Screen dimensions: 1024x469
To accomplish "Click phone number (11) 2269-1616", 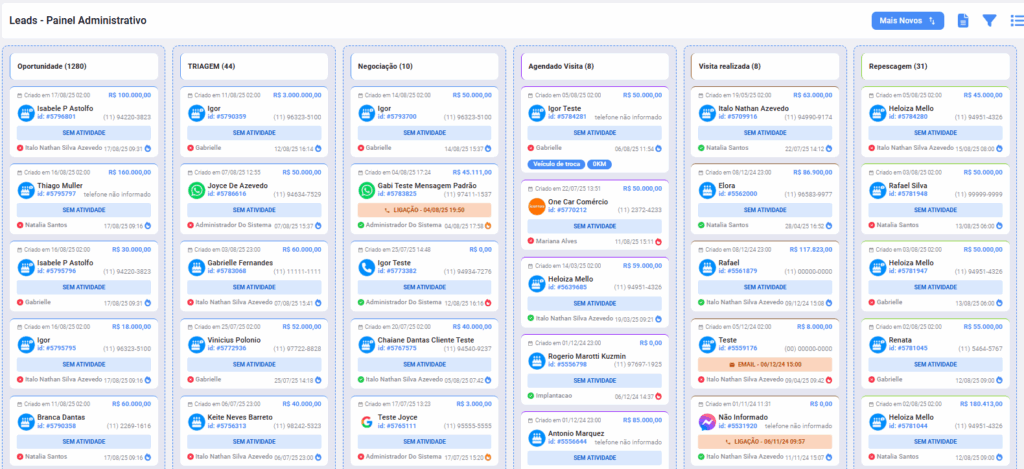I will [129, 426].
